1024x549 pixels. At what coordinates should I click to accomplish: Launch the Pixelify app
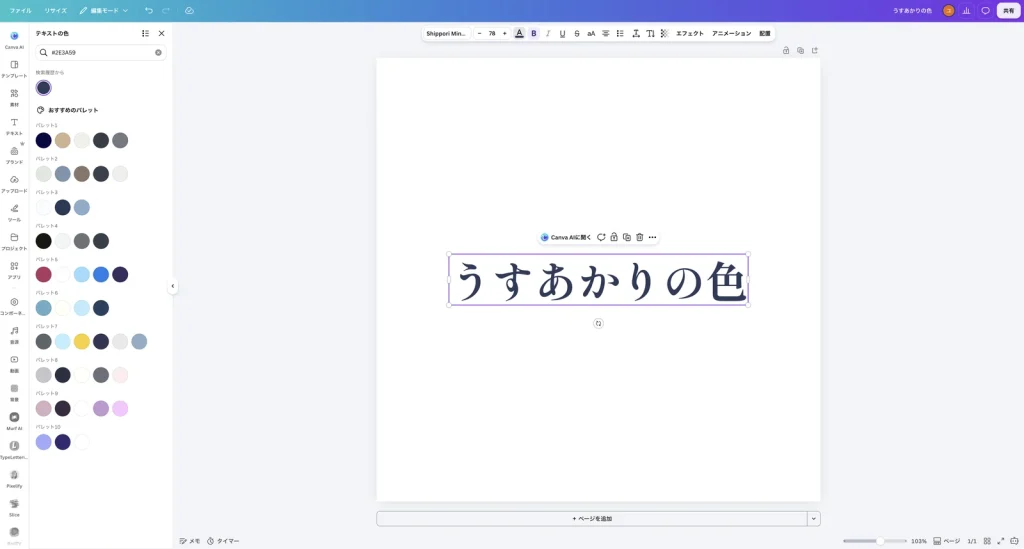pos(14,478)
